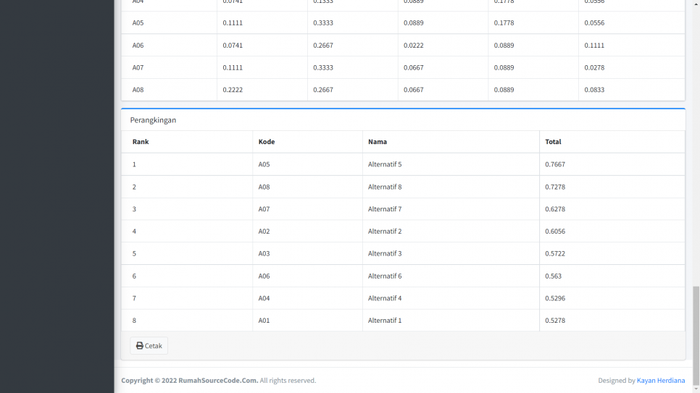This screenshot has height=393, width=700.
Task: Click Alternatif 5 in ranking table
Action: click(385, 164)
